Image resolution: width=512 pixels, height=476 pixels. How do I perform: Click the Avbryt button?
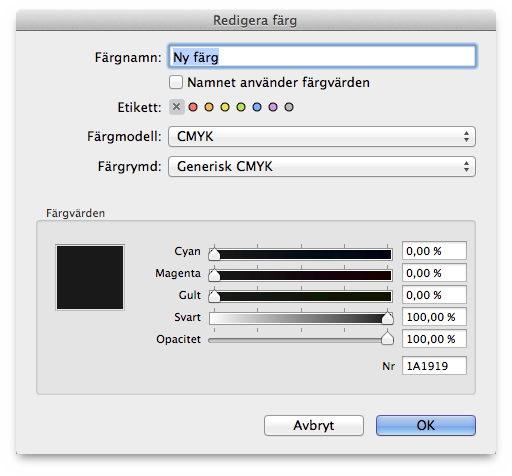314,425
